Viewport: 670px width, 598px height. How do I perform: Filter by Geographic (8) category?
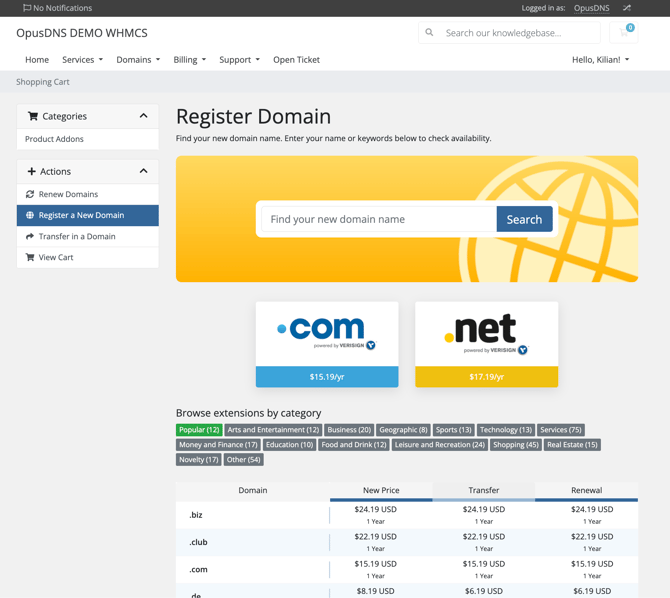[403, 430]
